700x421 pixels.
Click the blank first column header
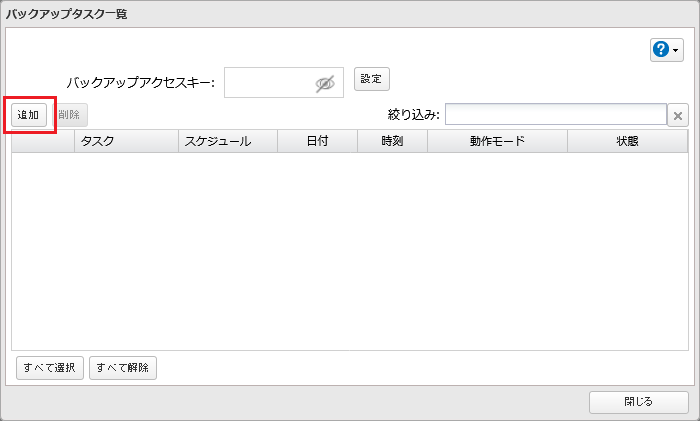43,141
